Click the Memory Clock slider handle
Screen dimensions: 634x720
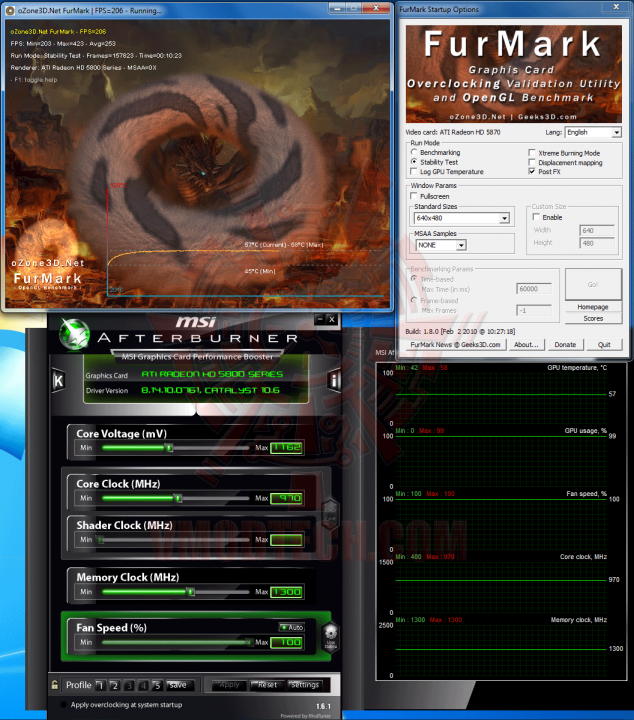[x=191, y=592]
